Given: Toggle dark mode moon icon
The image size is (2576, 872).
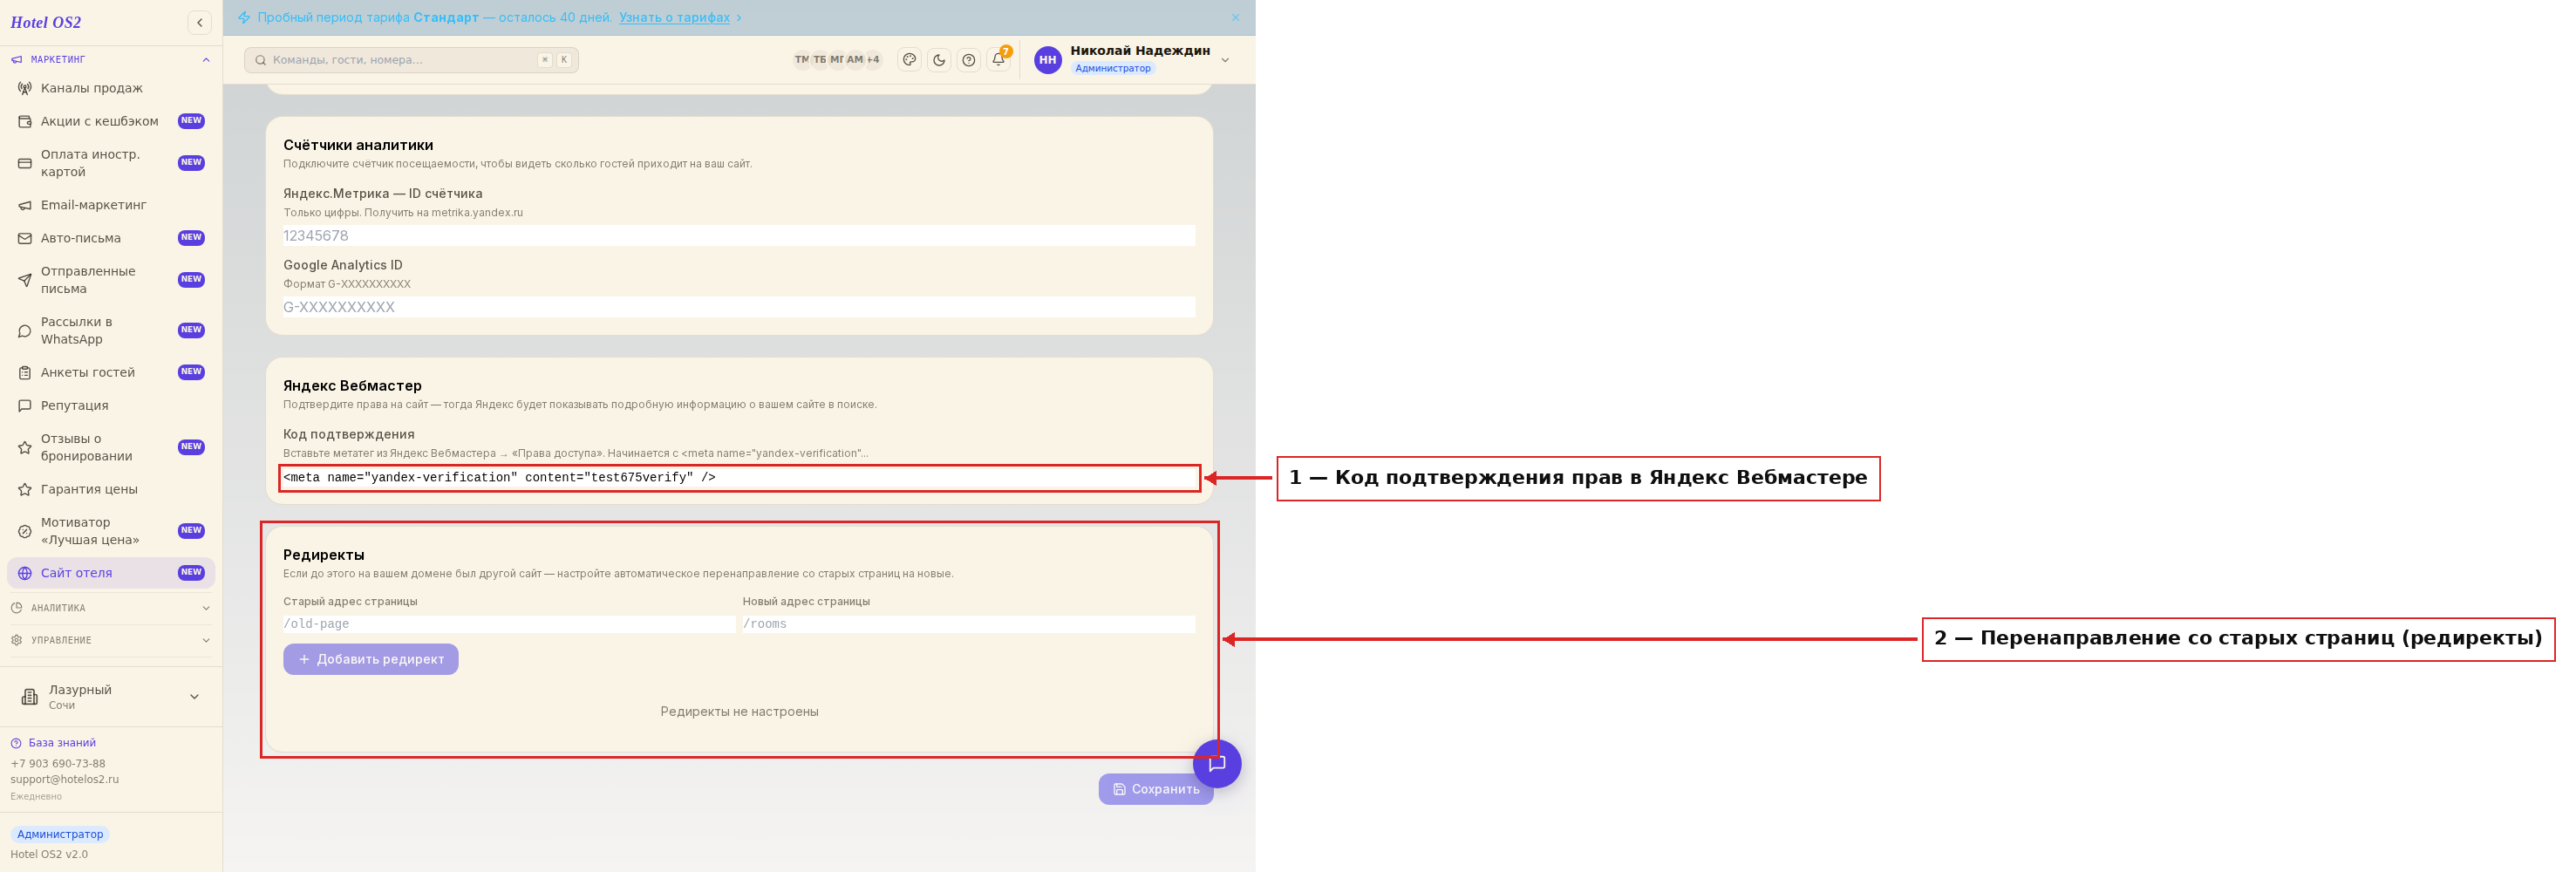Looking at the screenshot, I should click(x=939, y=60).
